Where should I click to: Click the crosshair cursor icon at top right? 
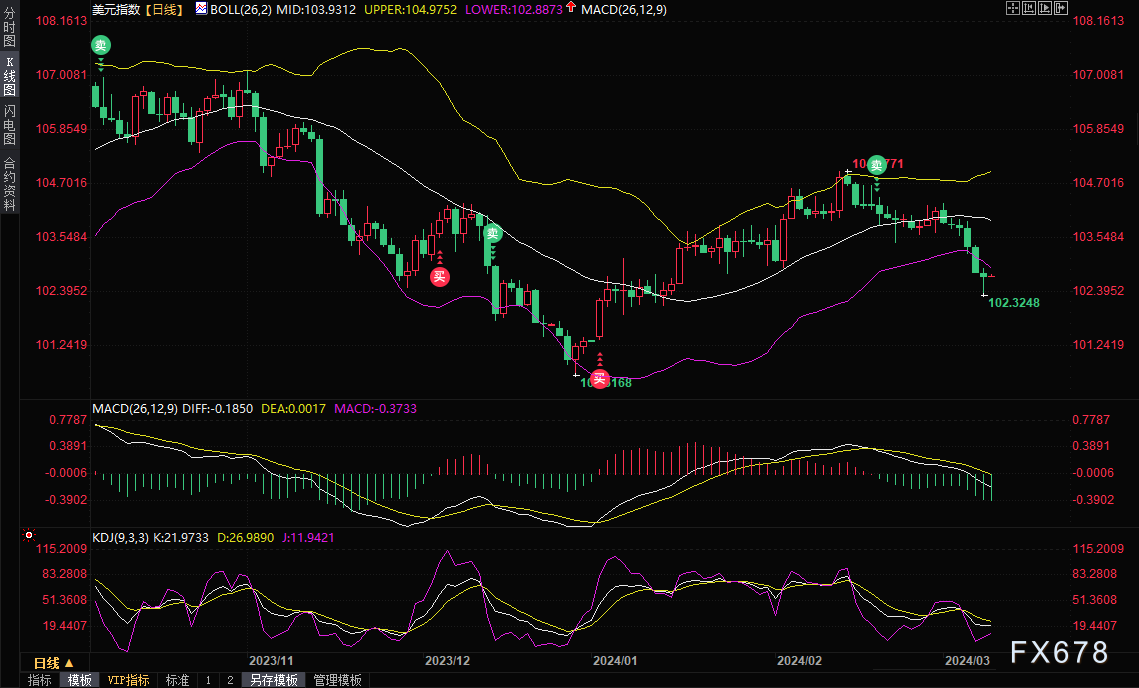(1013, 8)
